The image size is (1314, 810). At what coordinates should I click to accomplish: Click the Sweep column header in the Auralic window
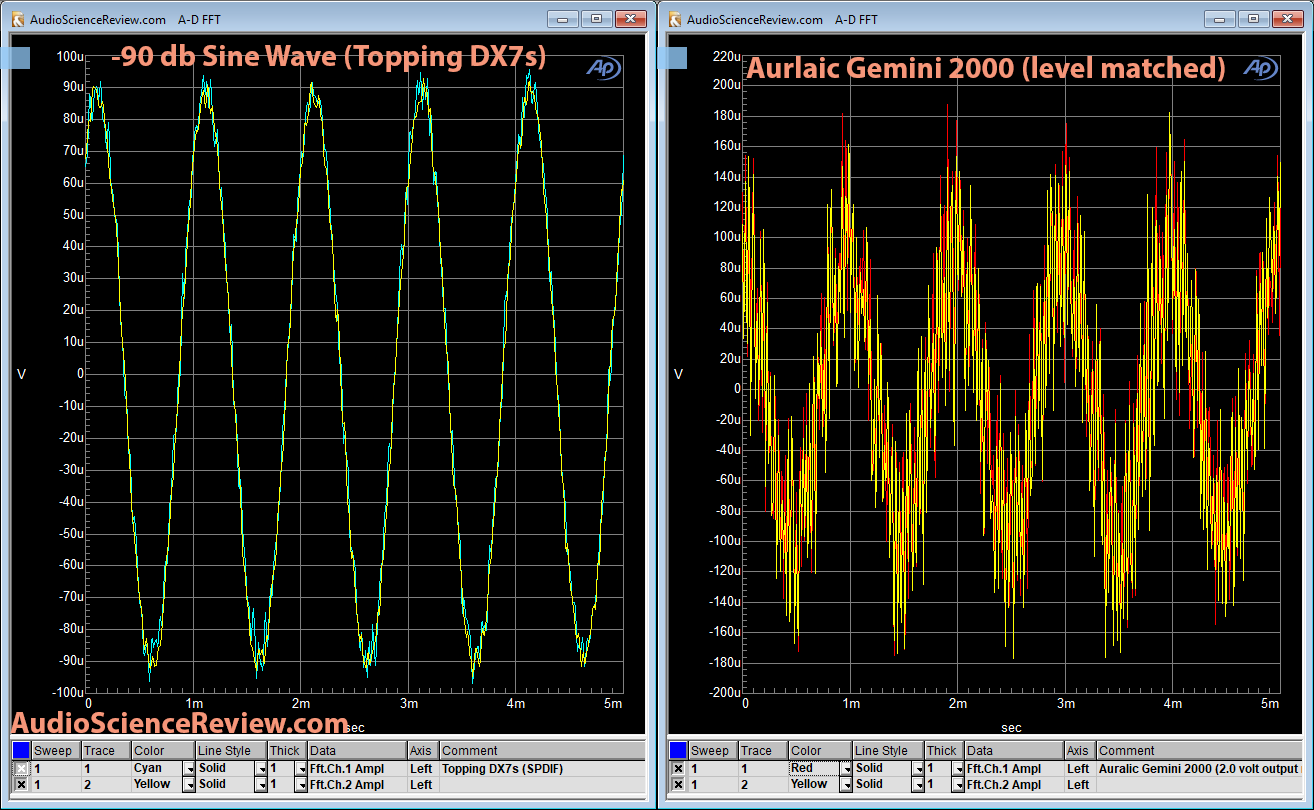pos(713,750)
